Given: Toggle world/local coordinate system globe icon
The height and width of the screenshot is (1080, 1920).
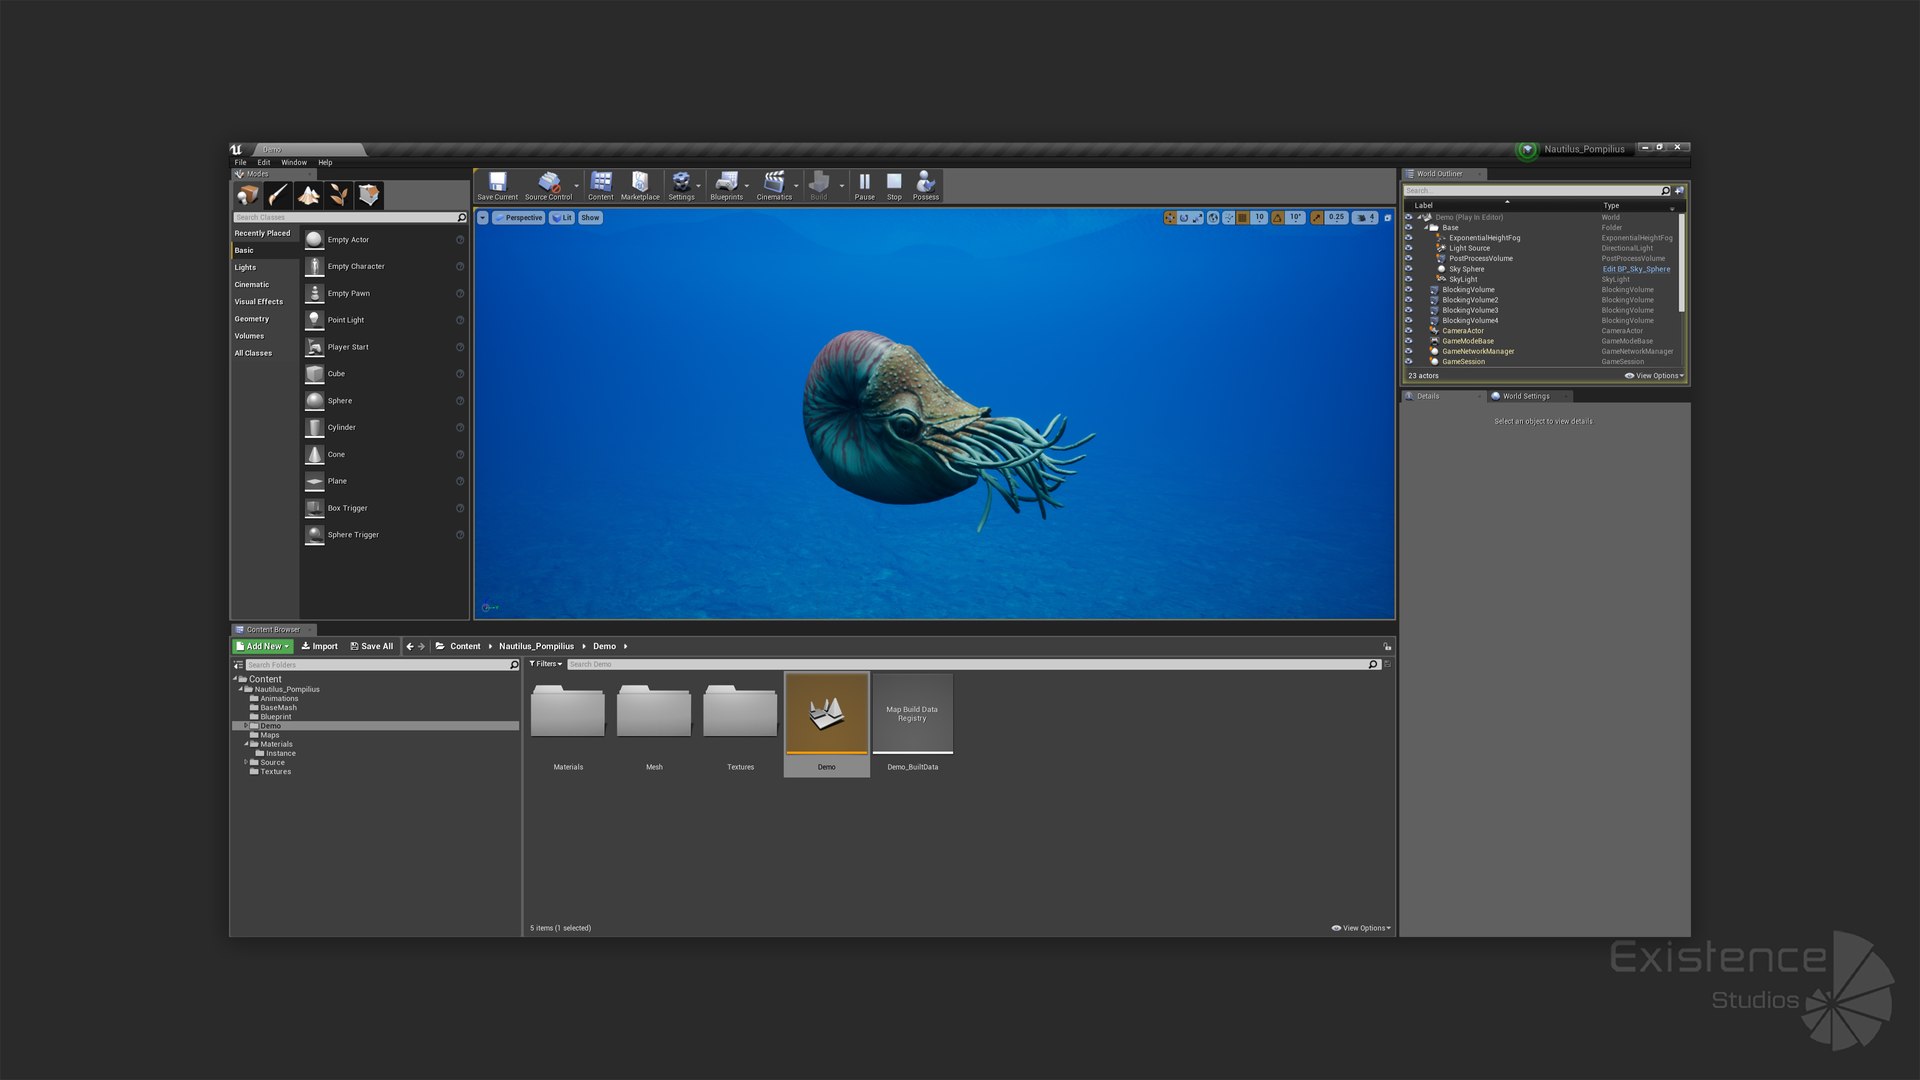Looking at the screenshot, I should tap(1213, 217).
